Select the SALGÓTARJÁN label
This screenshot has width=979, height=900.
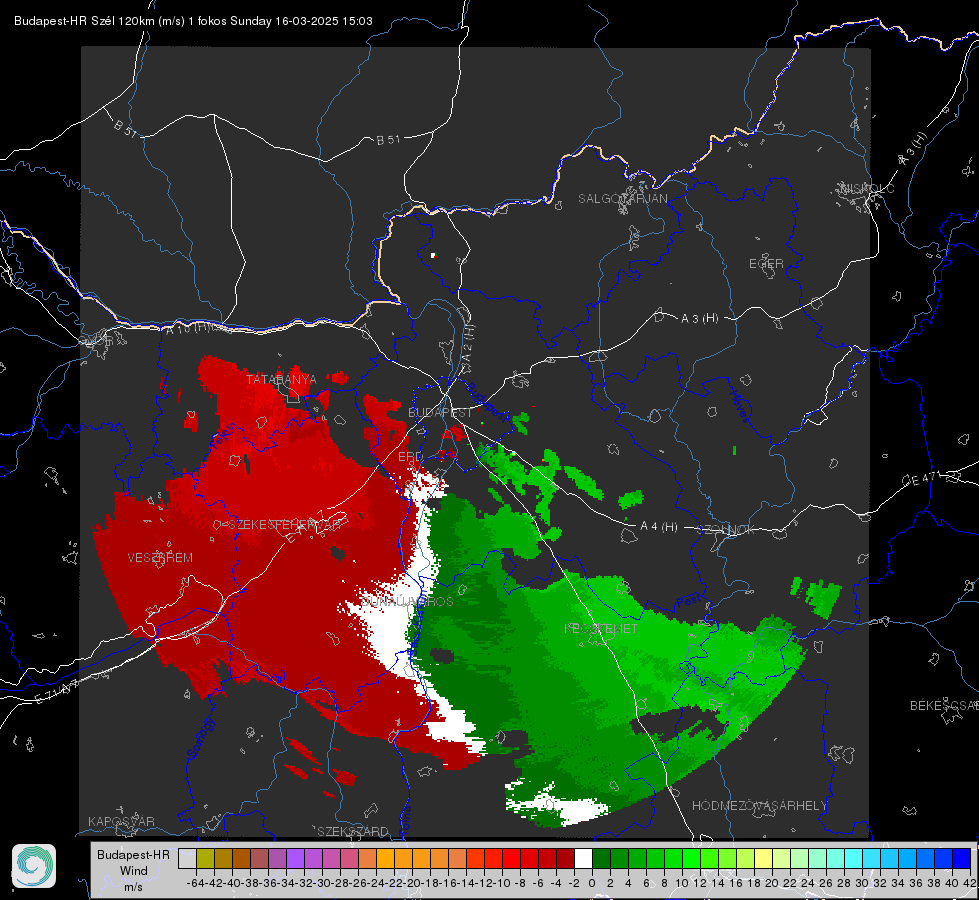tap(622, 199)
